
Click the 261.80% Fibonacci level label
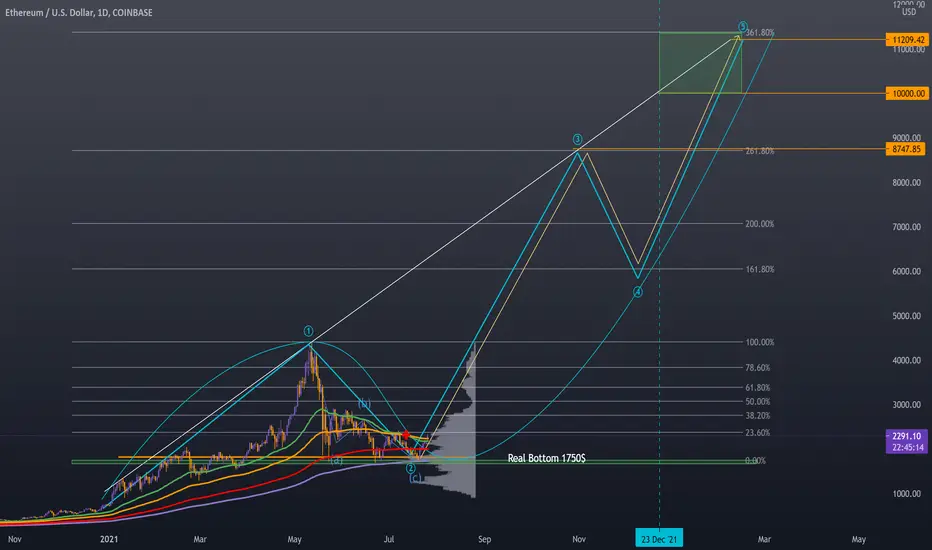[760, 151]
